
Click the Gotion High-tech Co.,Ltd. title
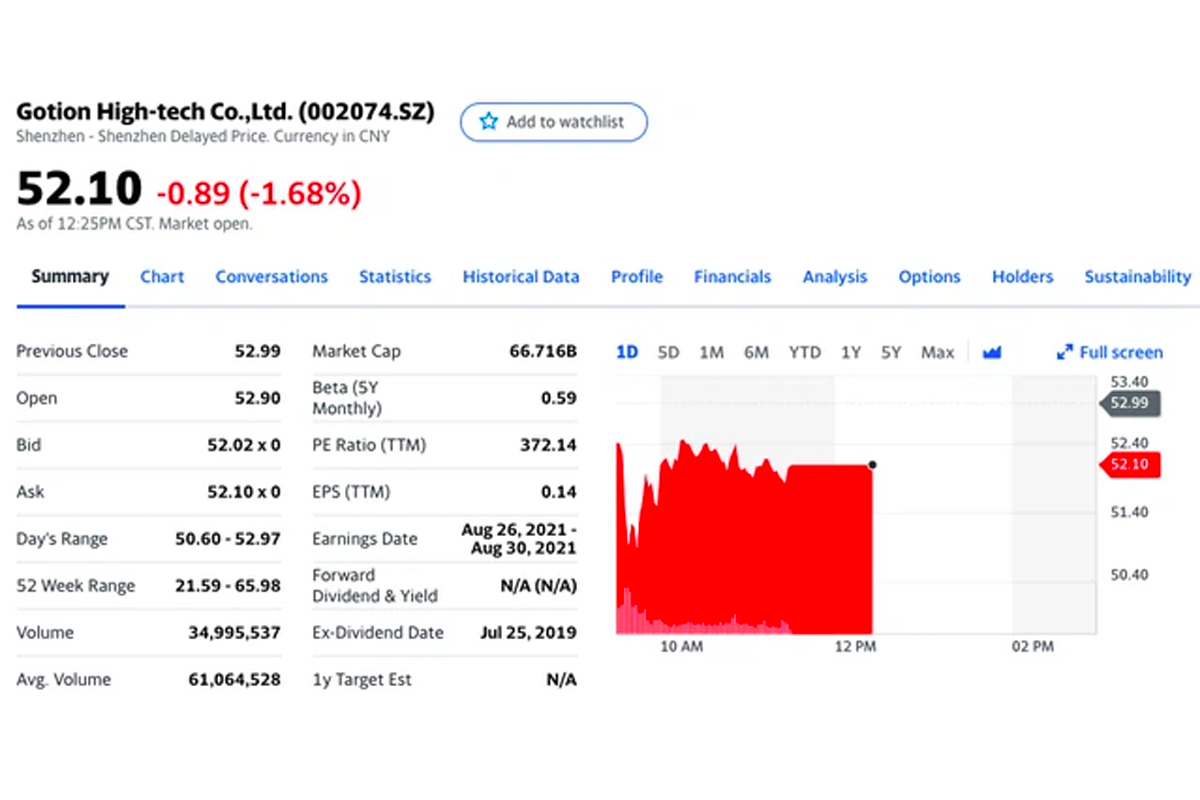pyautogui.click(x=225, y=111)
